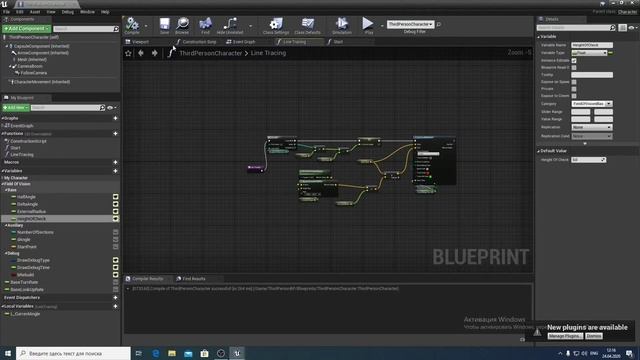Add a new macro with Macros plus icon
Screen dimensions: 640x360
click(x=115, y=162)
